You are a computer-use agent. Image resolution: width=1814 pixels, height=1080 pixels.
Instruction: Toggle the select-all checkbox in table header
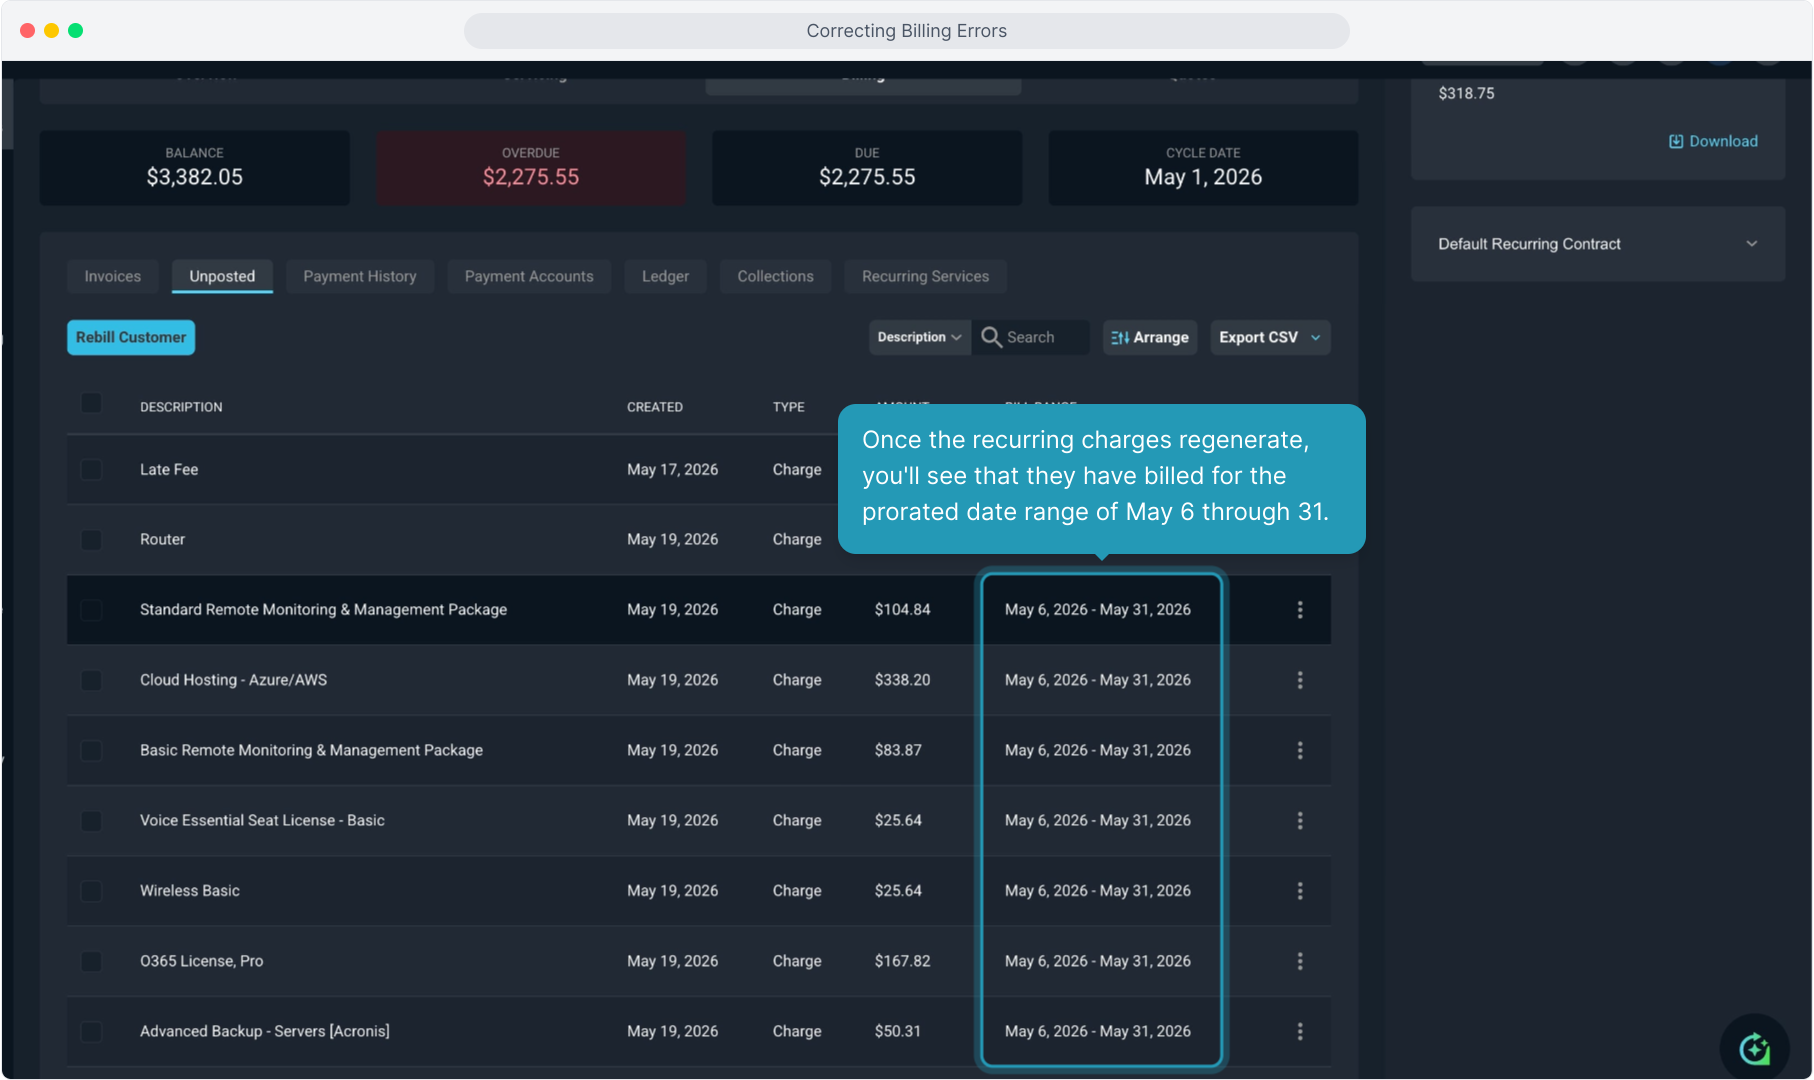pyautogui.click(x=91, y=403)
